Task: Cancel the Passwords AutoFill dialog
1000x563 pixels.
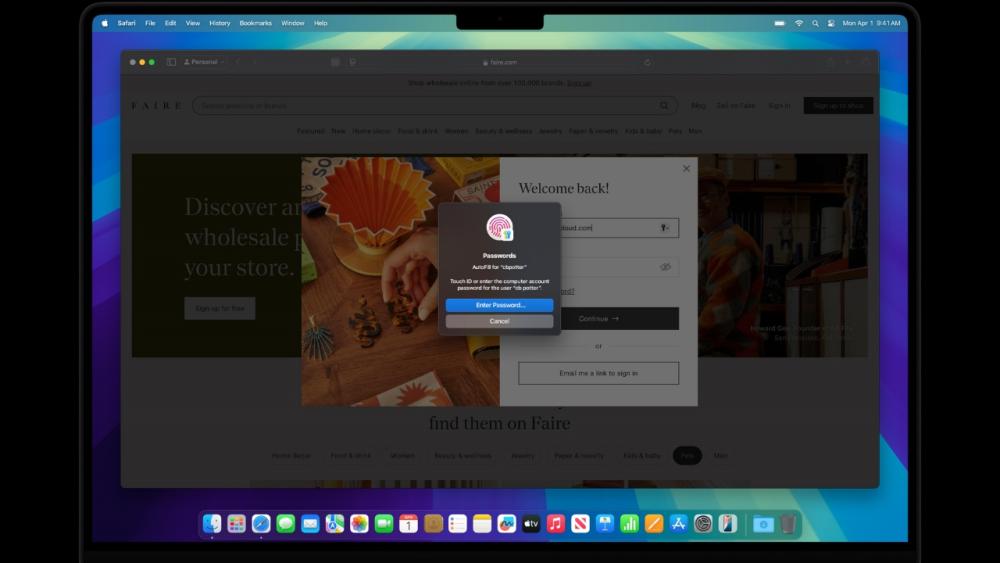Action: tap(499, 321)
